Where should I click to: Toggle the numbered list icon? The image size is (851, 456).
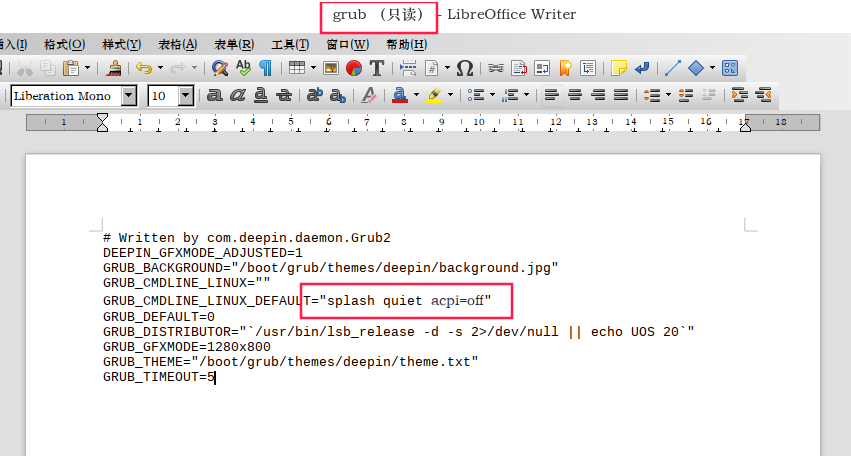point(510,96)
